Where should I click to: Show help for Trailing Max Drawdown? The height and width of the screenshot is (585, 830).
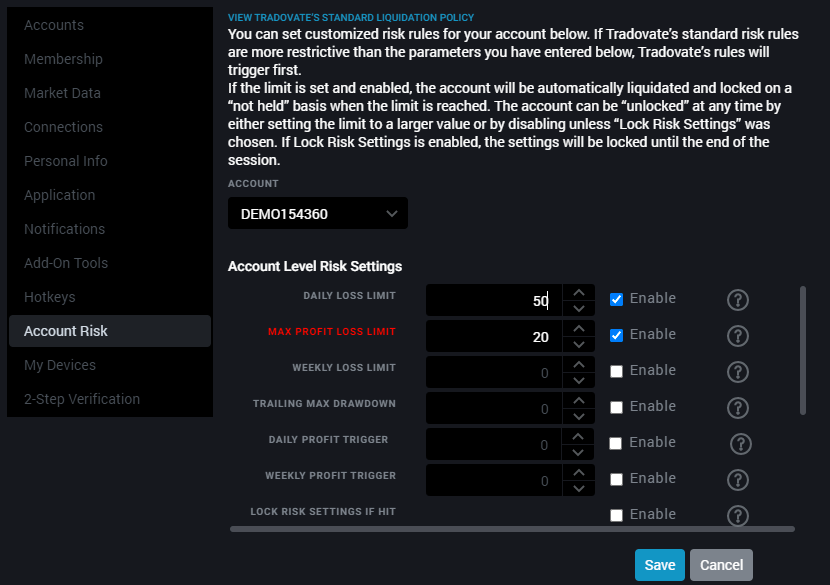[x=738, y=408]
